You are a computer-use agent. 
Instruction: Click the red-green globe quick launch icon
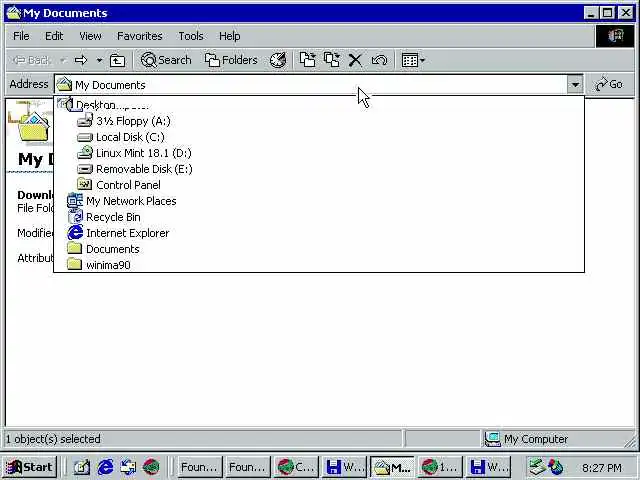point(151,467)
